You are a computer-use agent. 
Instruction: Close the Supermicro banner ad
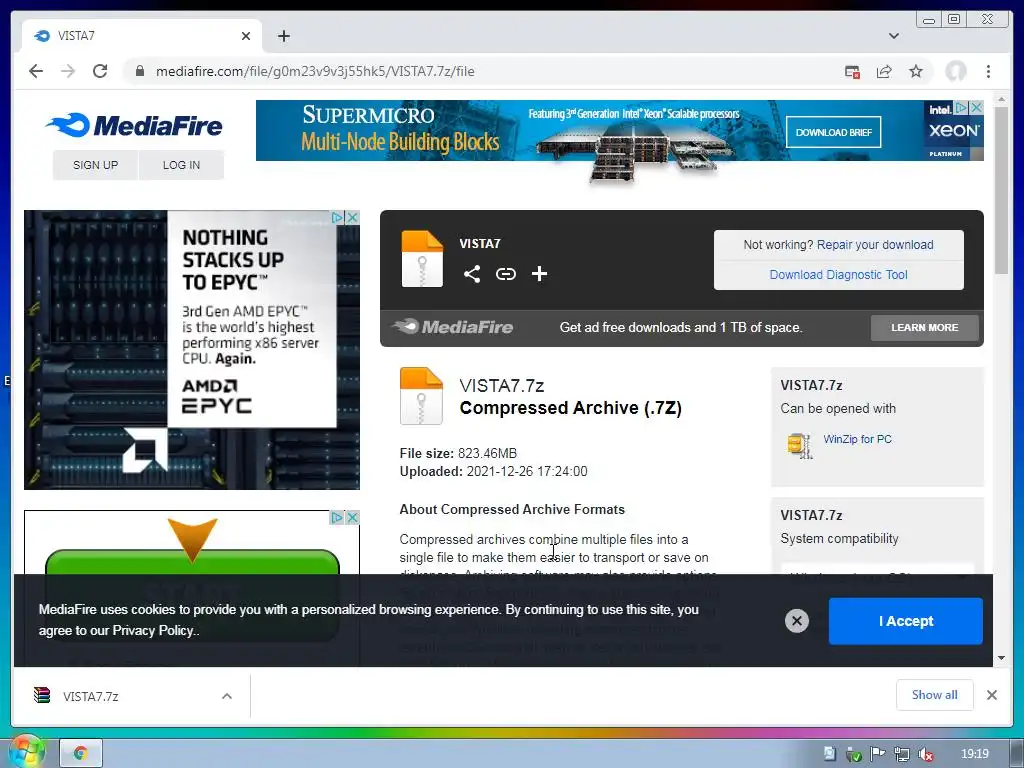[x=976, y=107]
